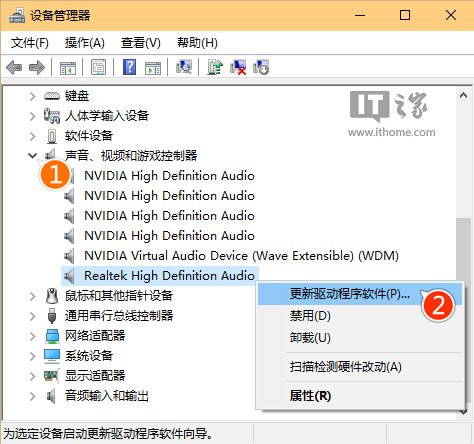Expand the 键盘 category
The image size is (474, 444).
pyautogui.click(x=32, y=96)
